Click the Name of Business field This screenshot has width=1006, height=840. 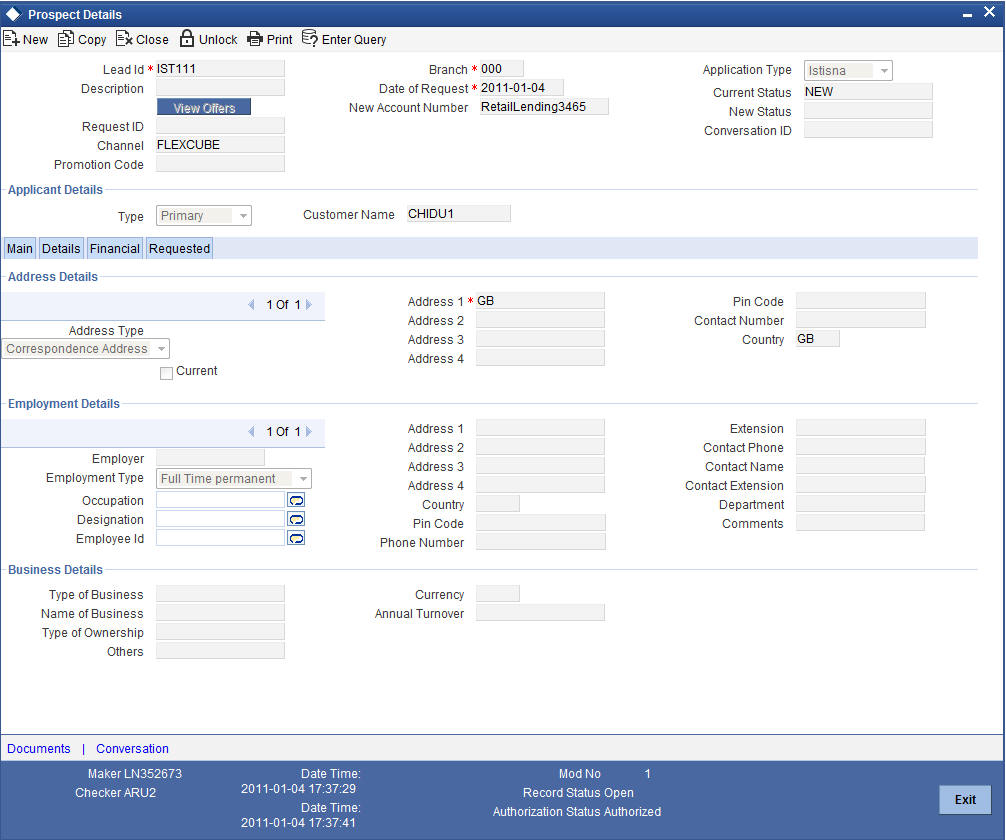coord(220,613)
